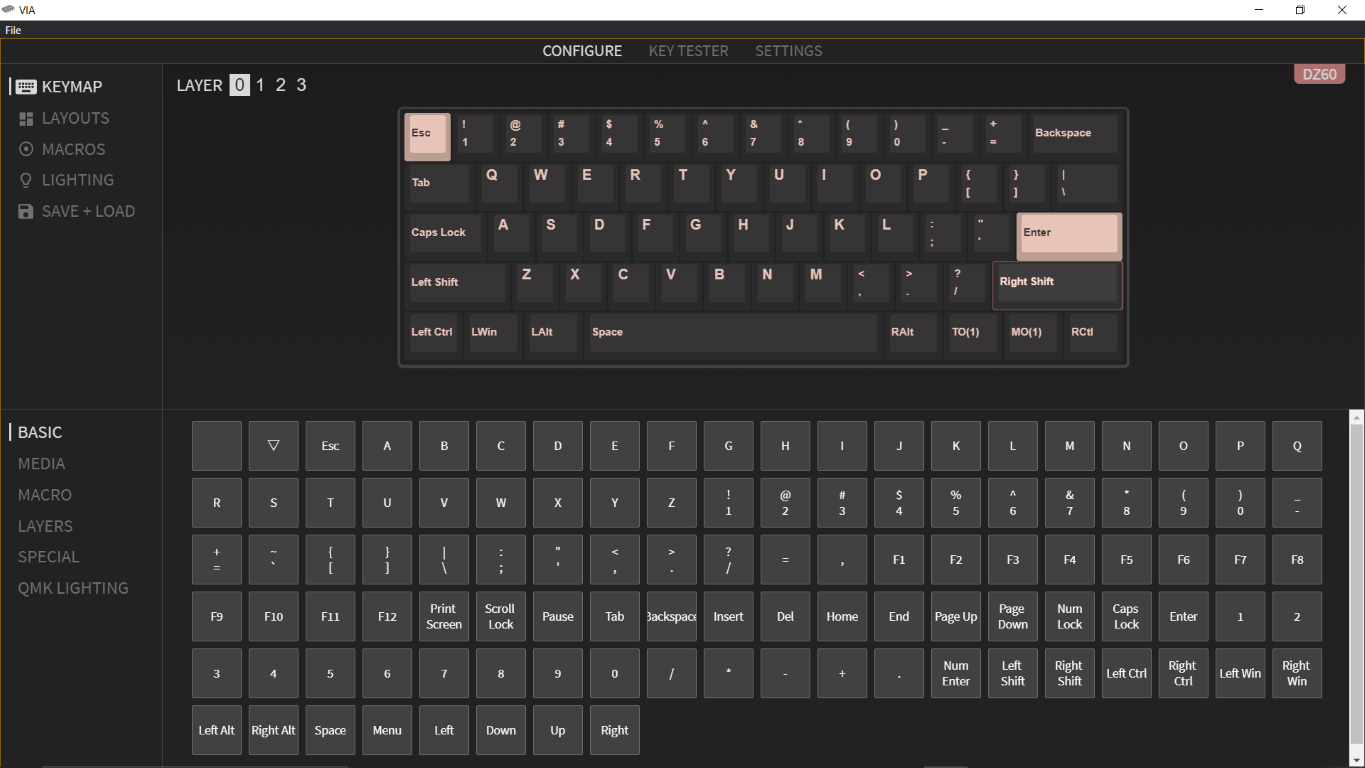Pick the Right Alt keycode in palette
Screen dimensions: 1365x768
pyautogui.click(x=273, y=730)
